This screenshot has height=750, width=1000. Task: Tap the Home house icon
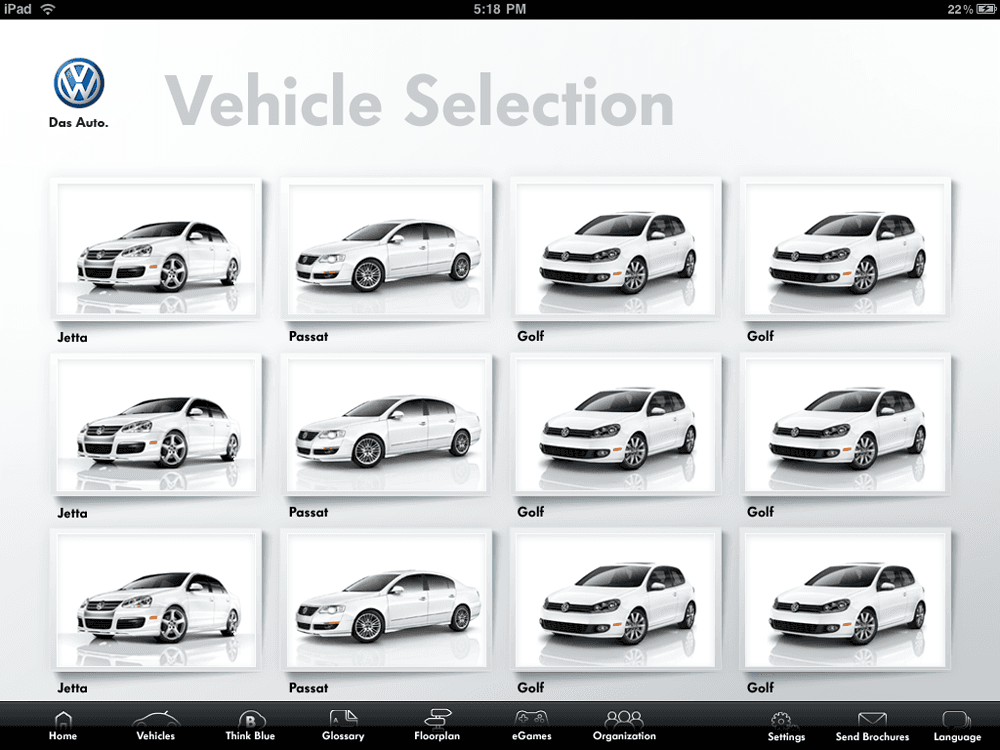click(x=62, y=721)
